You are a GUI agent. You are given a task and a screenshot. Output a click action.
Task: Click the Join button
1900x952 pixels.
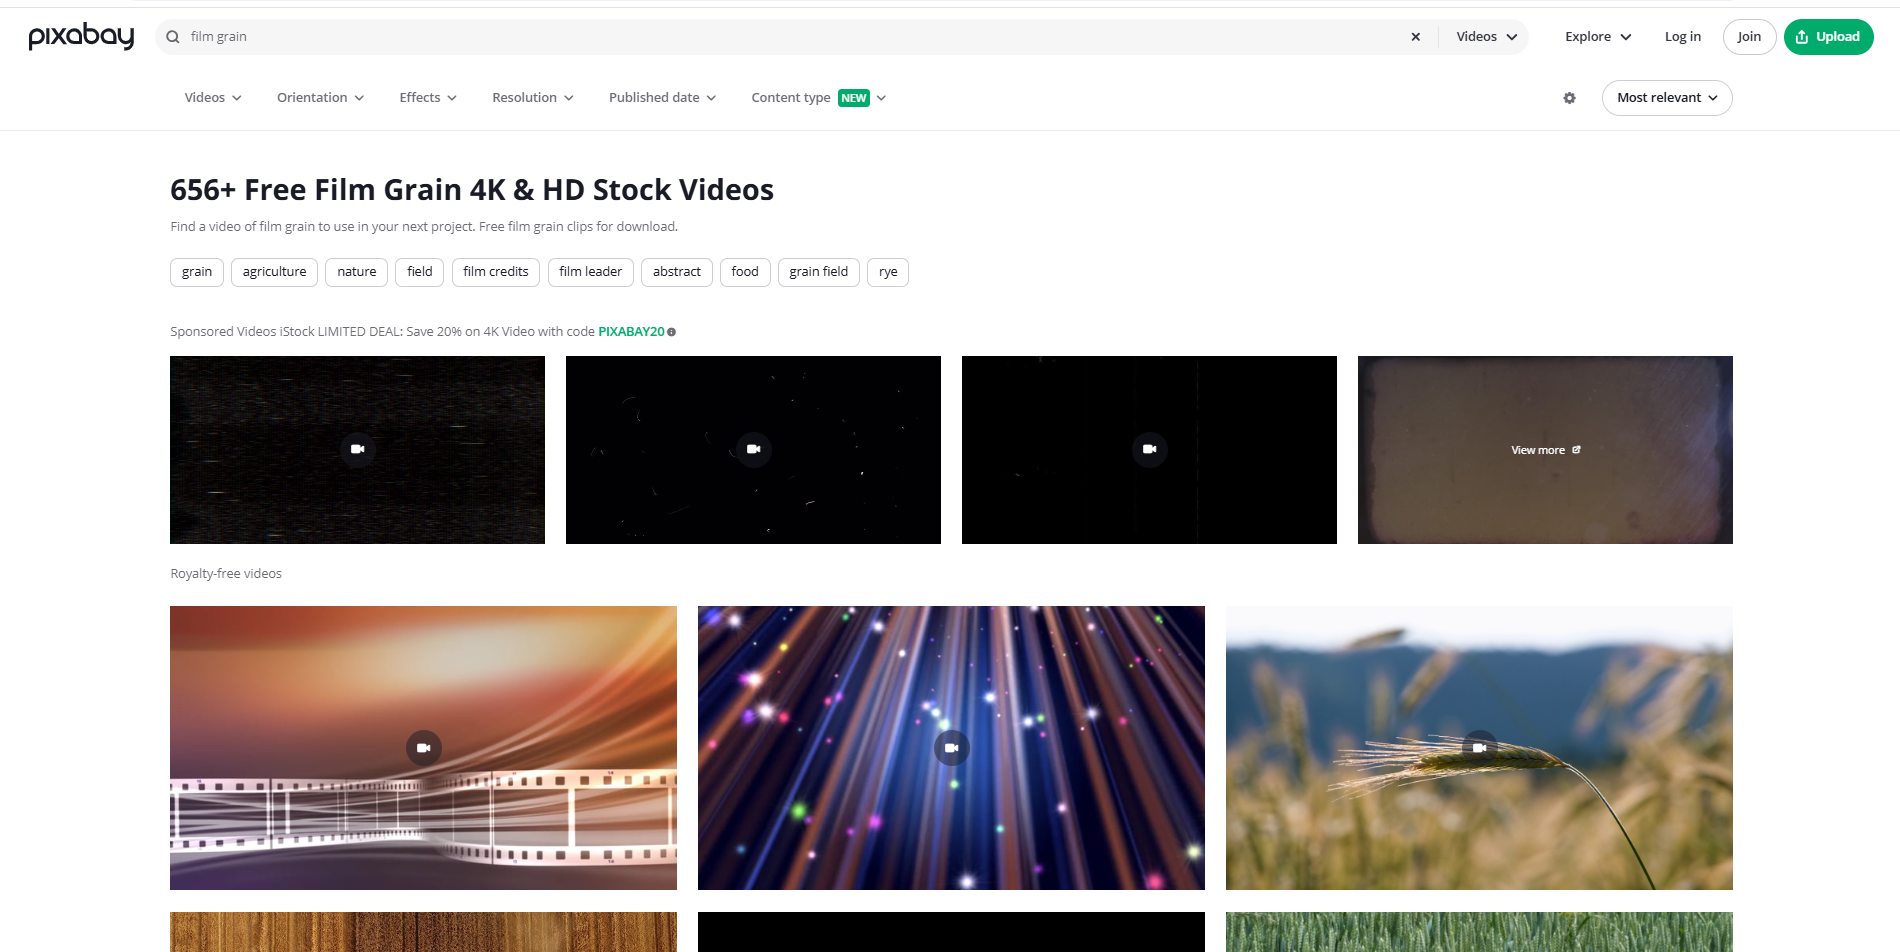pyautogui.click(x=1749, y=36)
